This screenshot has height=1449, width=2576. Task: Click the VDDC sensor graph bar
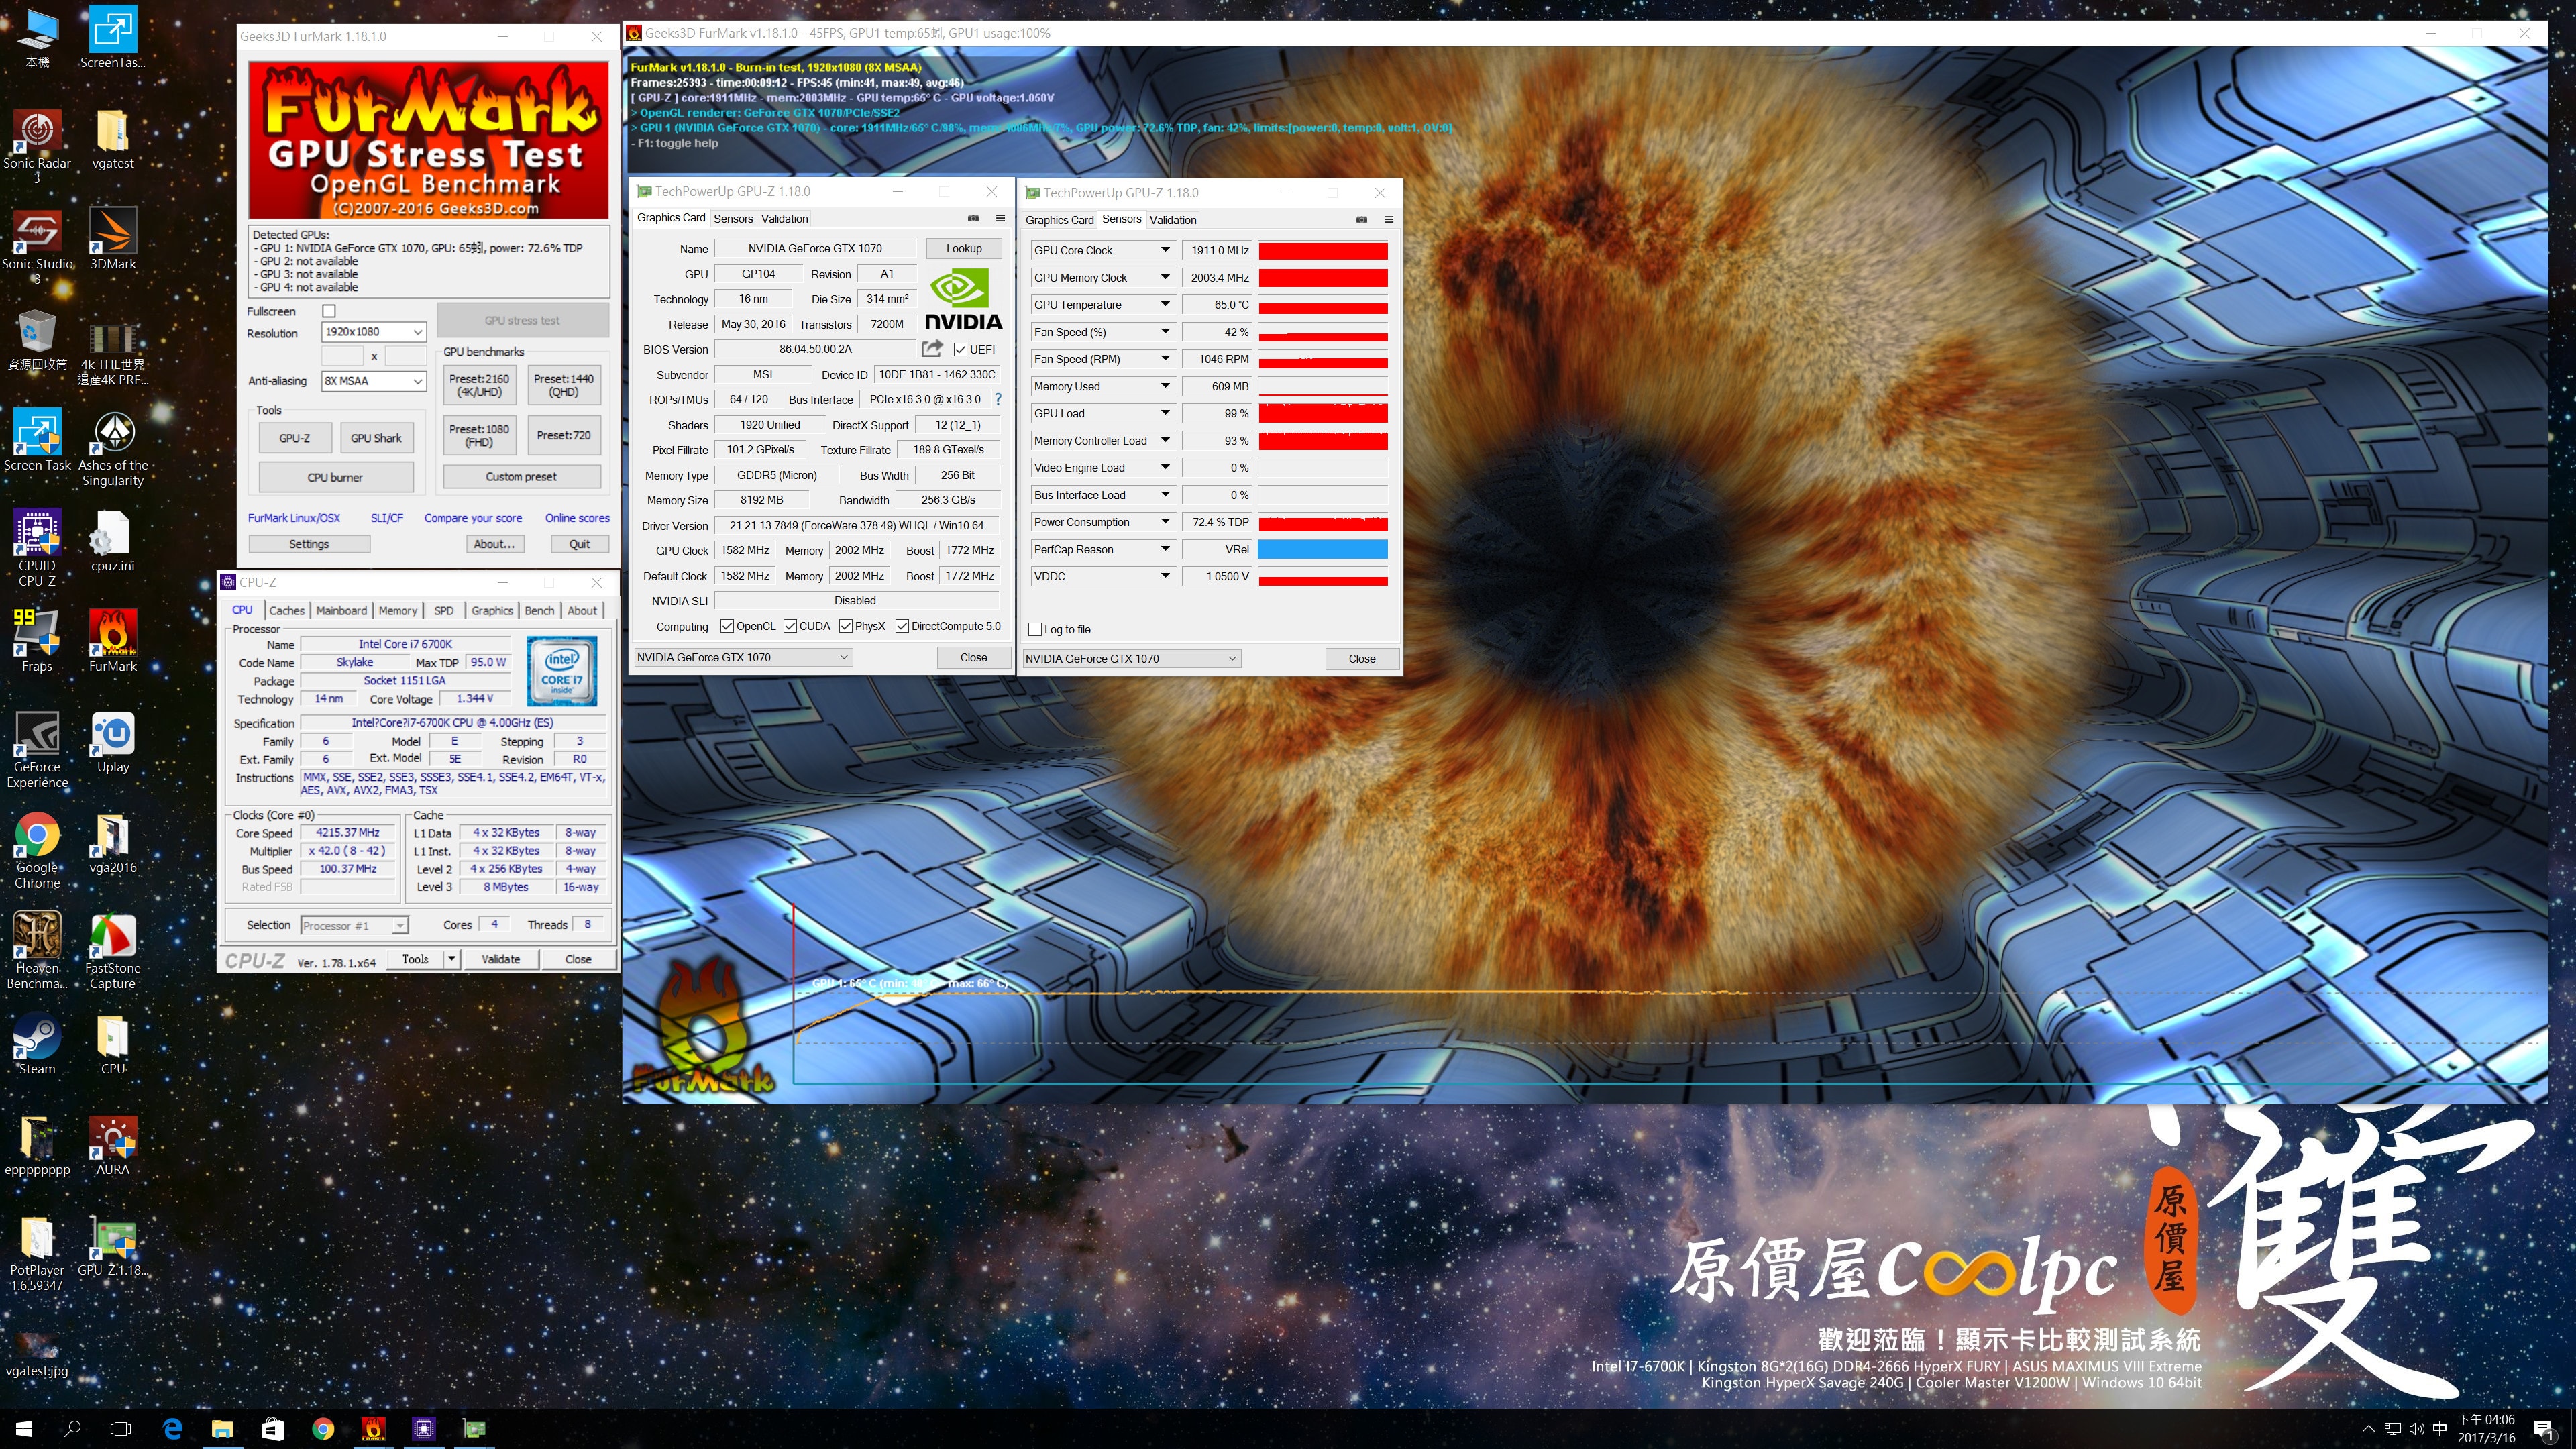(1322, 576)
